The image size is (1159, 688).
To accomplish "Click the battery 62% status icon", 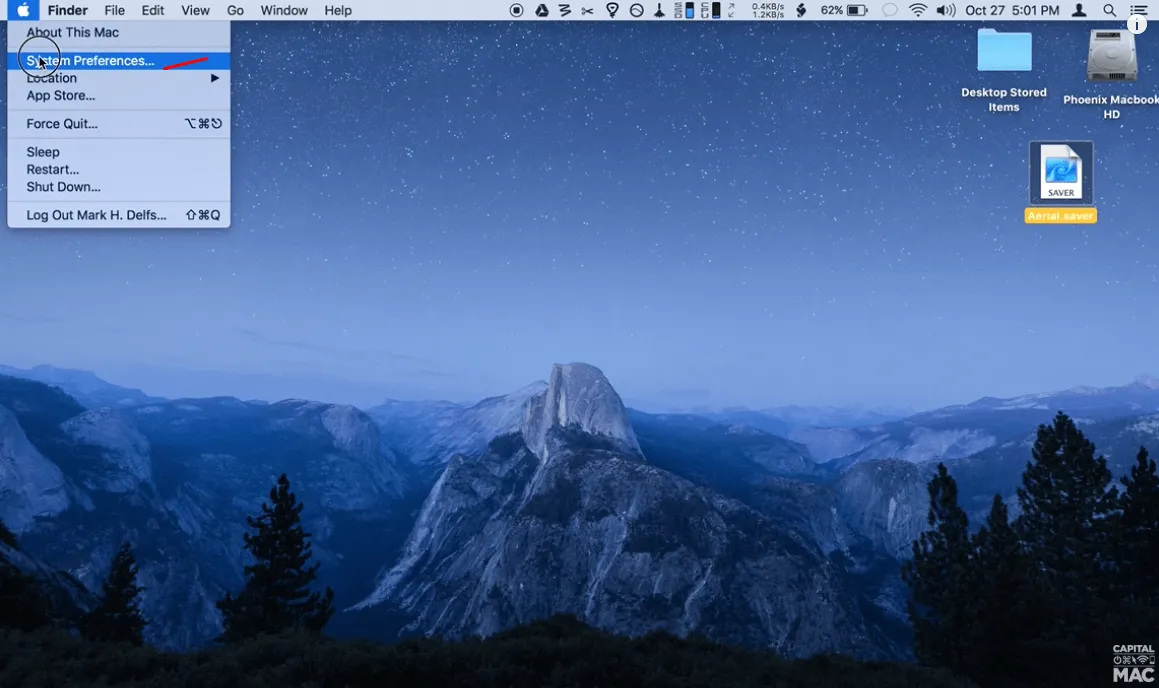I will [844, 10].
